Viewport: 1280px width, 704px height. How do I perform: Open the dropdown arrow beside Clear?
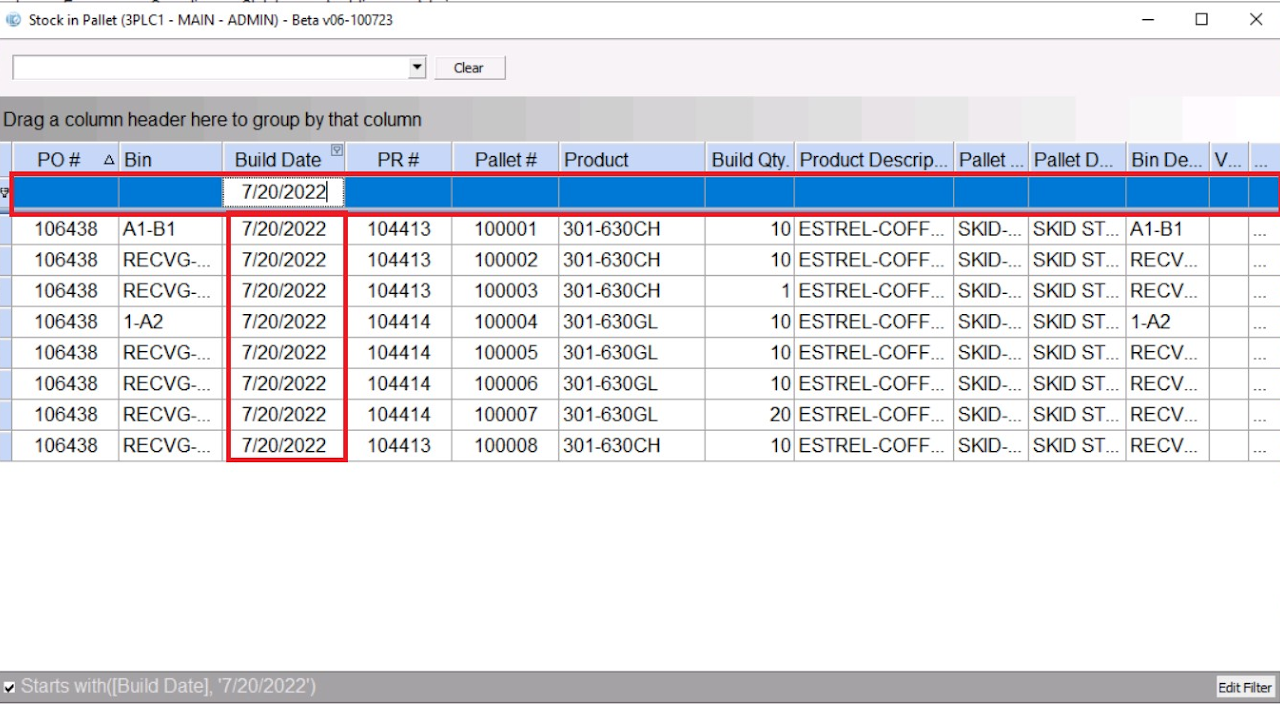pos(417,67)
